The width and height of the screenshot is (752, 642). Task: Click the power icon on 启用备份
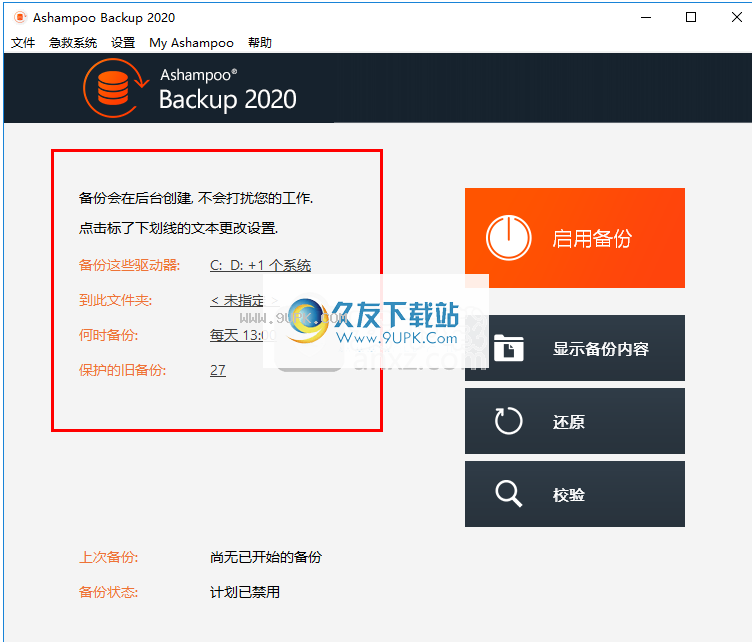pyautogui.click(x=508, y=238)
